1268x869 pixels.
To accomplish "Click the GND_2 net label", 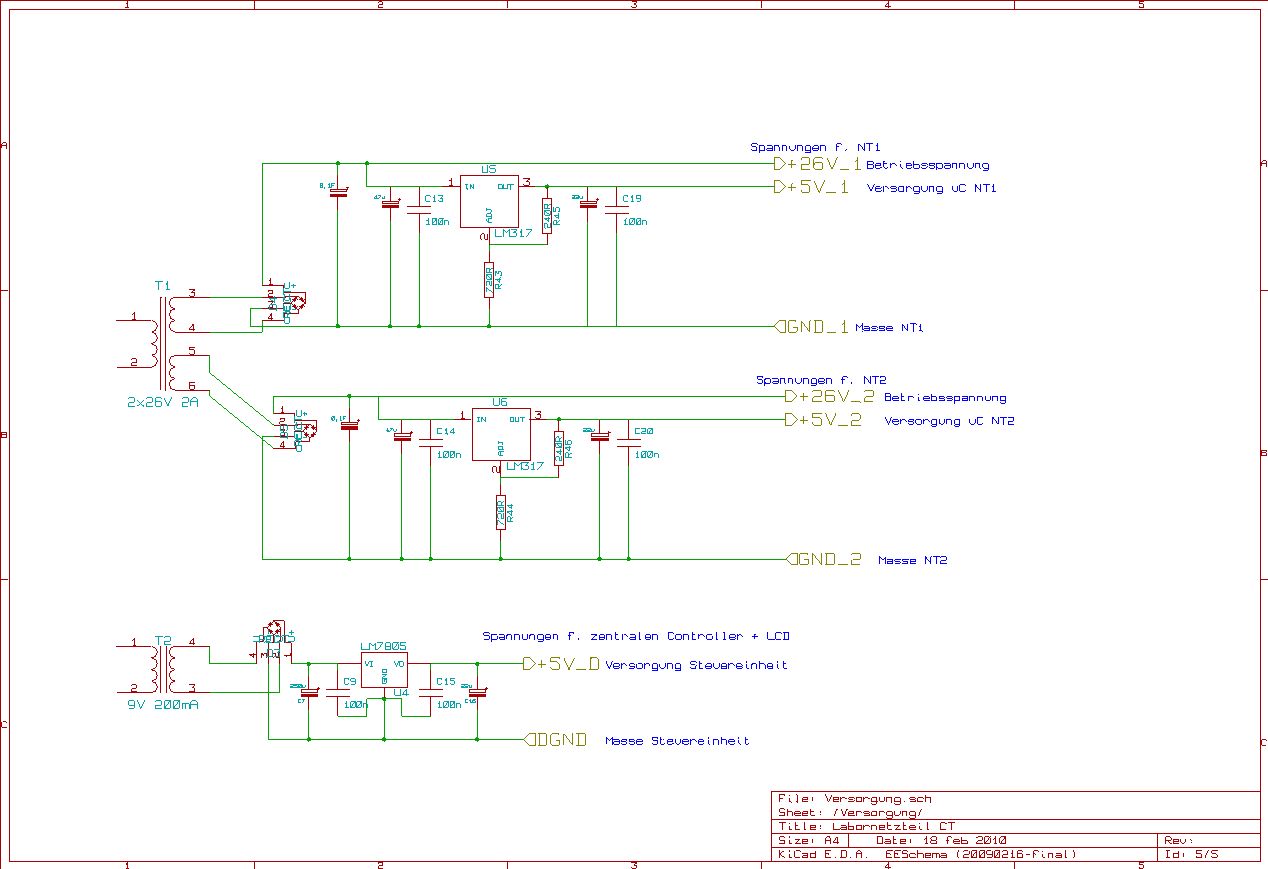I will (823, 559).
